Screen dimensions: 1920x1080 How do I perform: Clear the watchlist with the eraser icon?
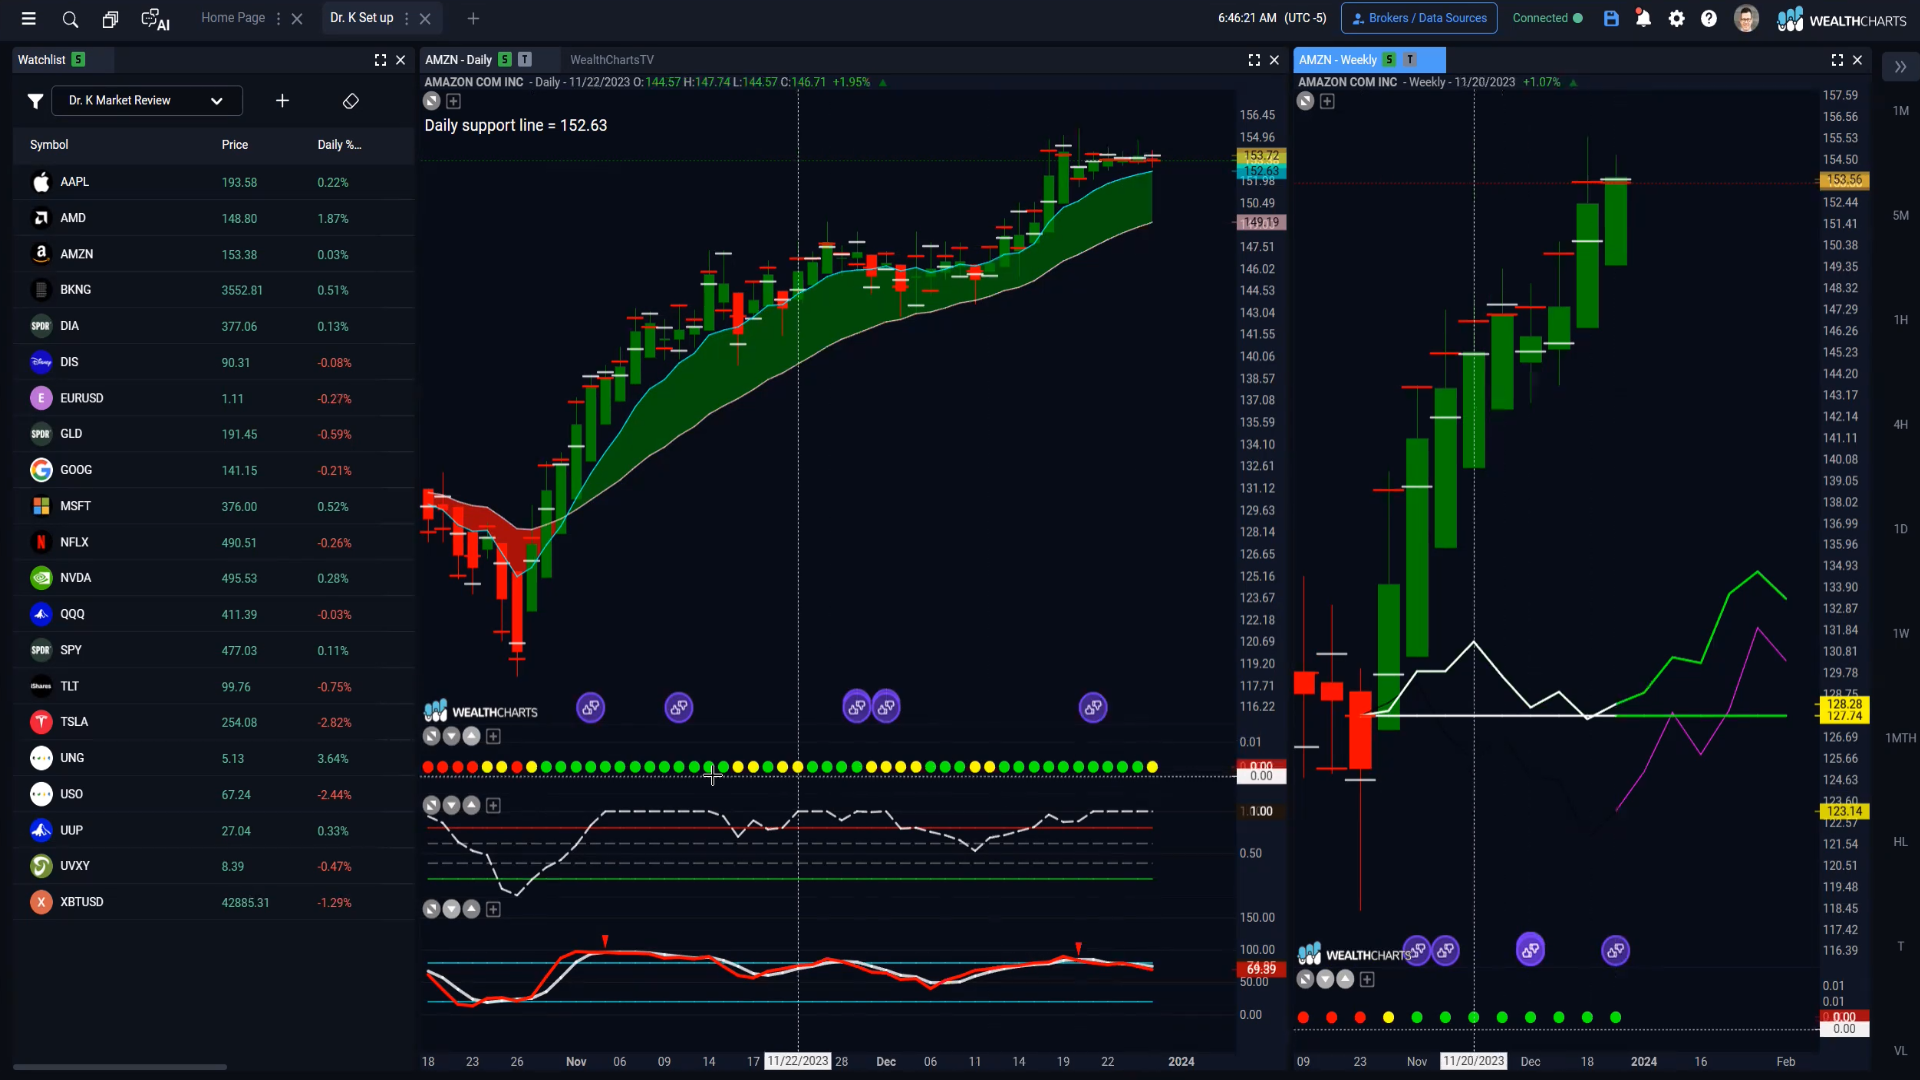coord(350,101)
